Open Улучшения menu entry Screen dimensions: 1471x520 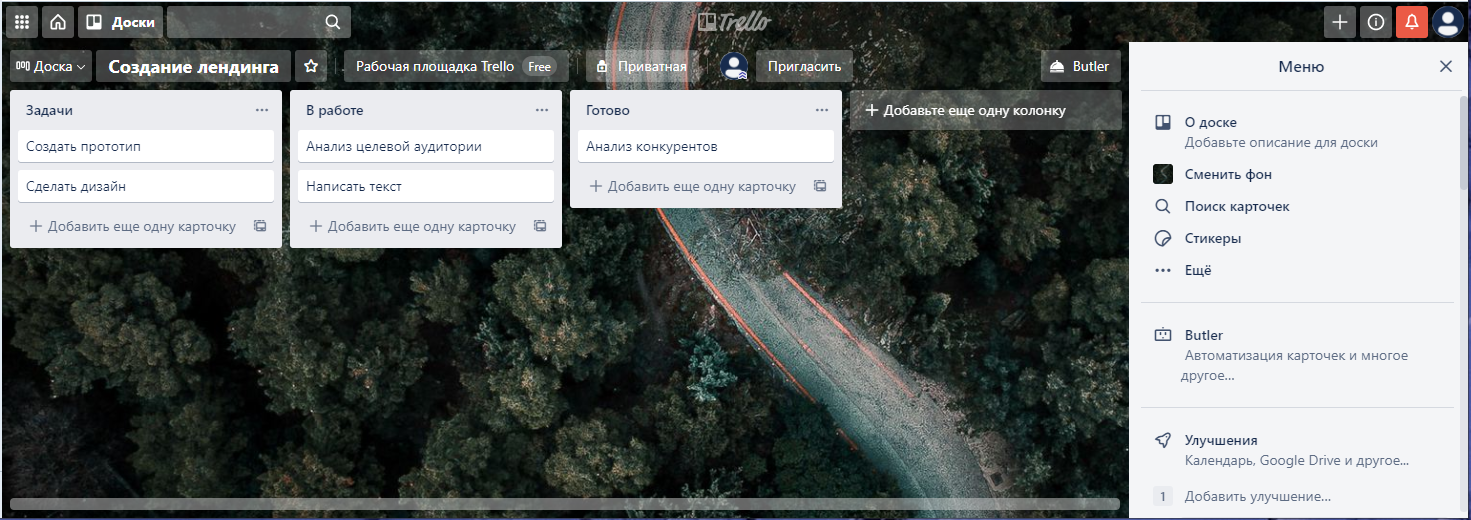pos(1298,450)
